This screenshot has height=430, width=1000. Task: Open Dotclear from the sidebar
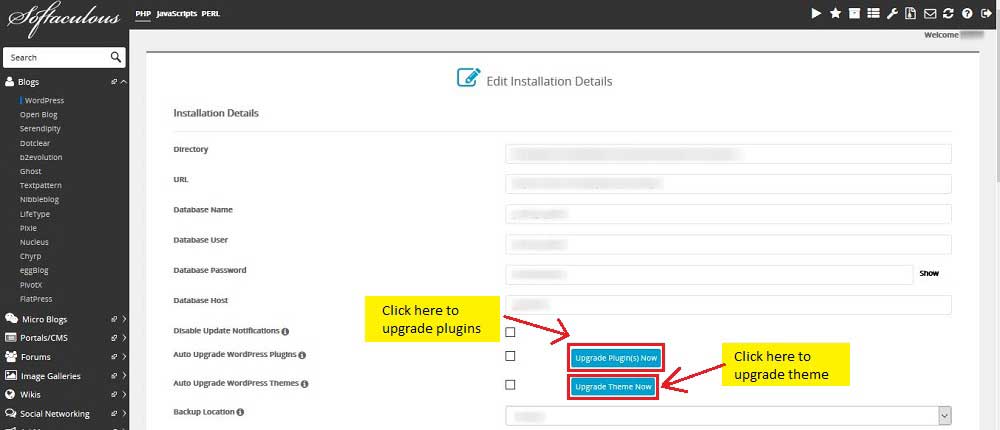34,144
